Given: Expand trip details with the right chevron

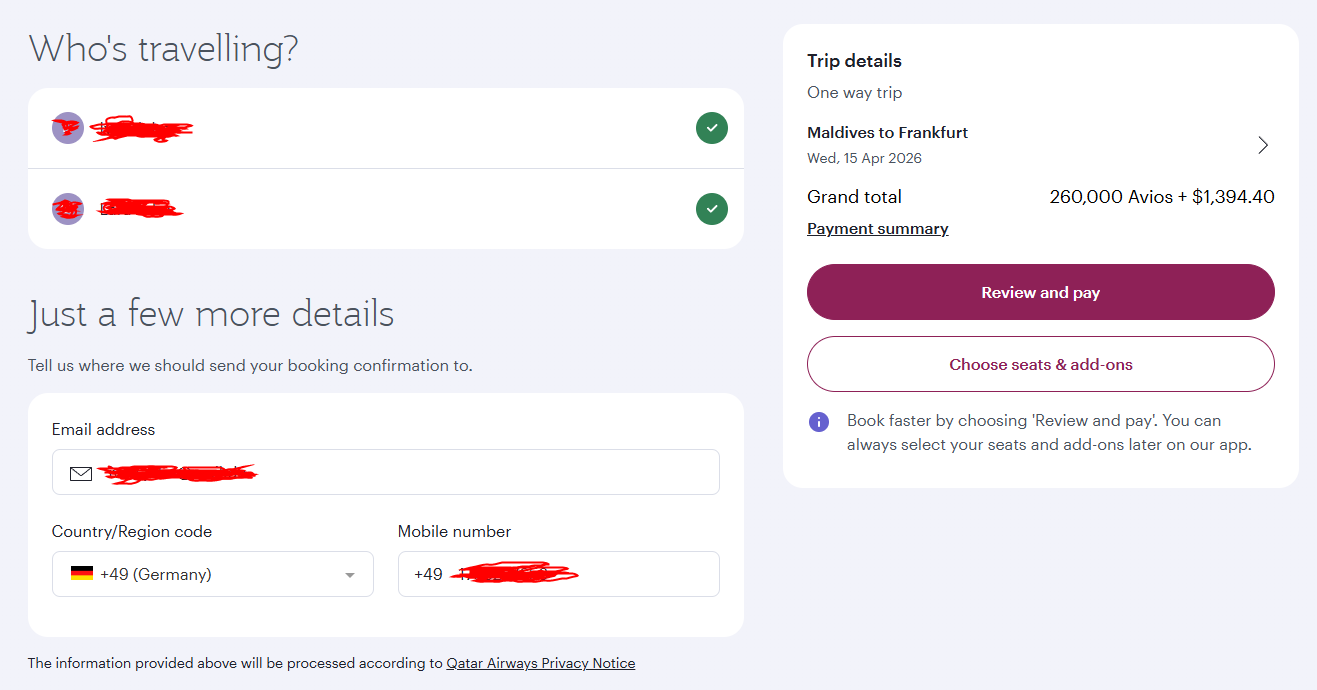Looking at the screenshot, I should (1263, 145).
